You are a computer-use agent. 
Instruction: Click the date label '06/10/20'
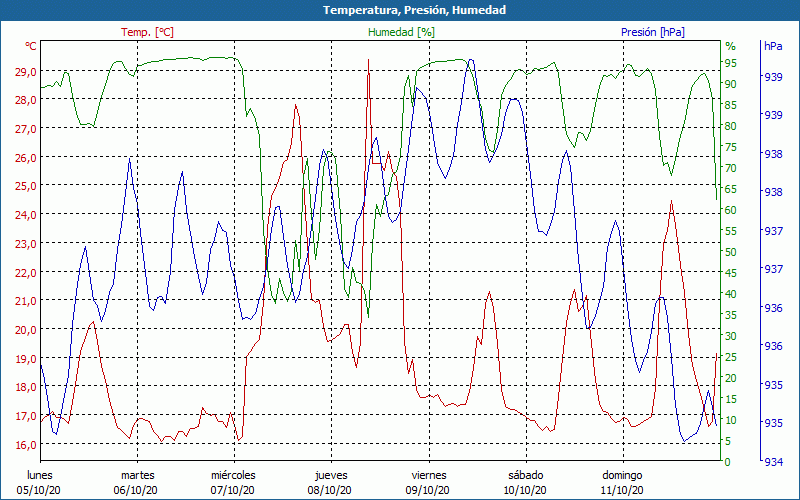click(x=136, y=490)
